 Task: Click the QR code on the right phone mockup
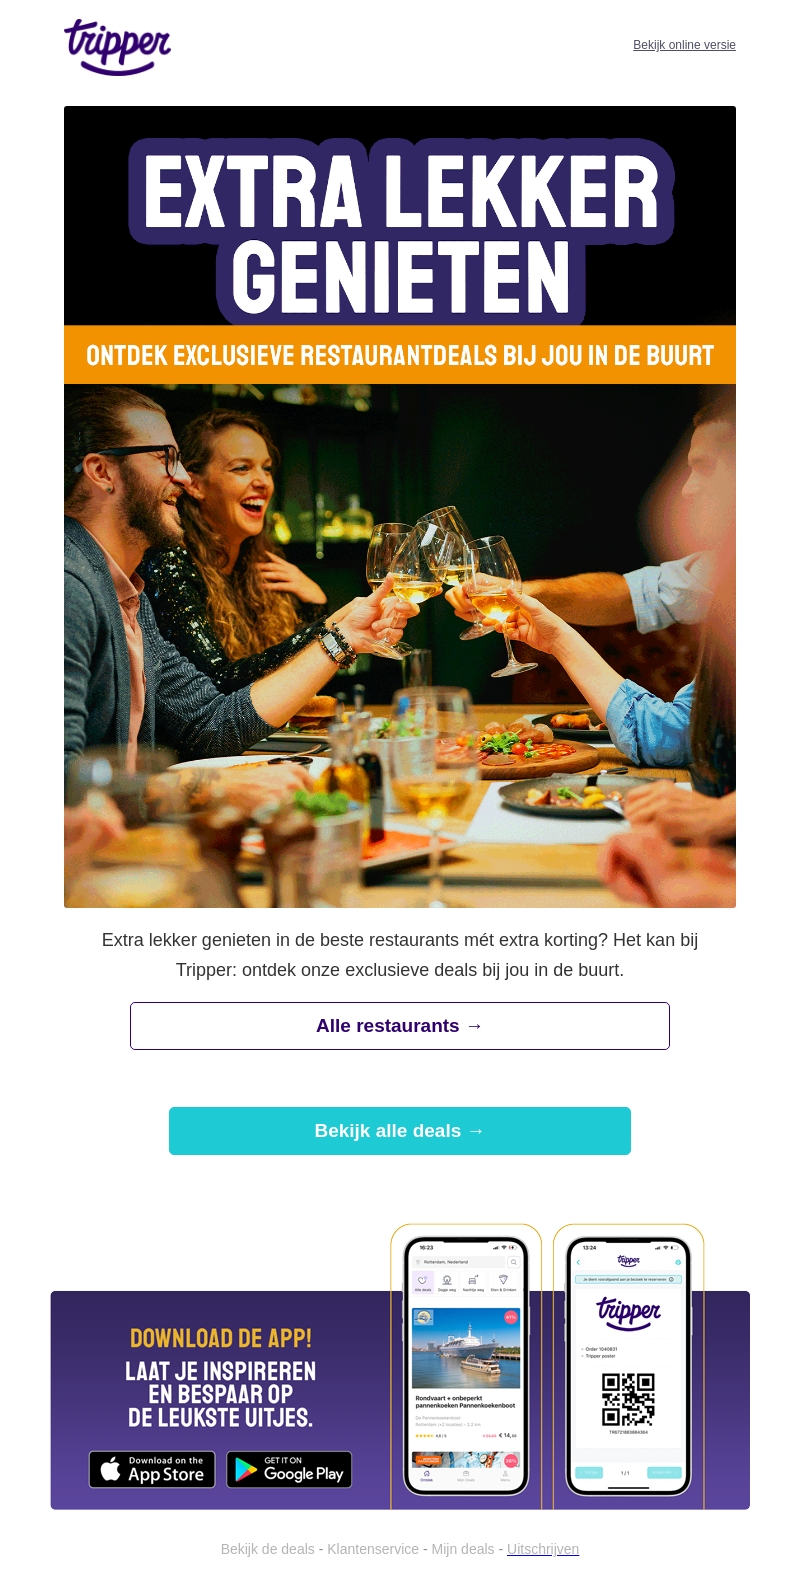(628, 1399)
